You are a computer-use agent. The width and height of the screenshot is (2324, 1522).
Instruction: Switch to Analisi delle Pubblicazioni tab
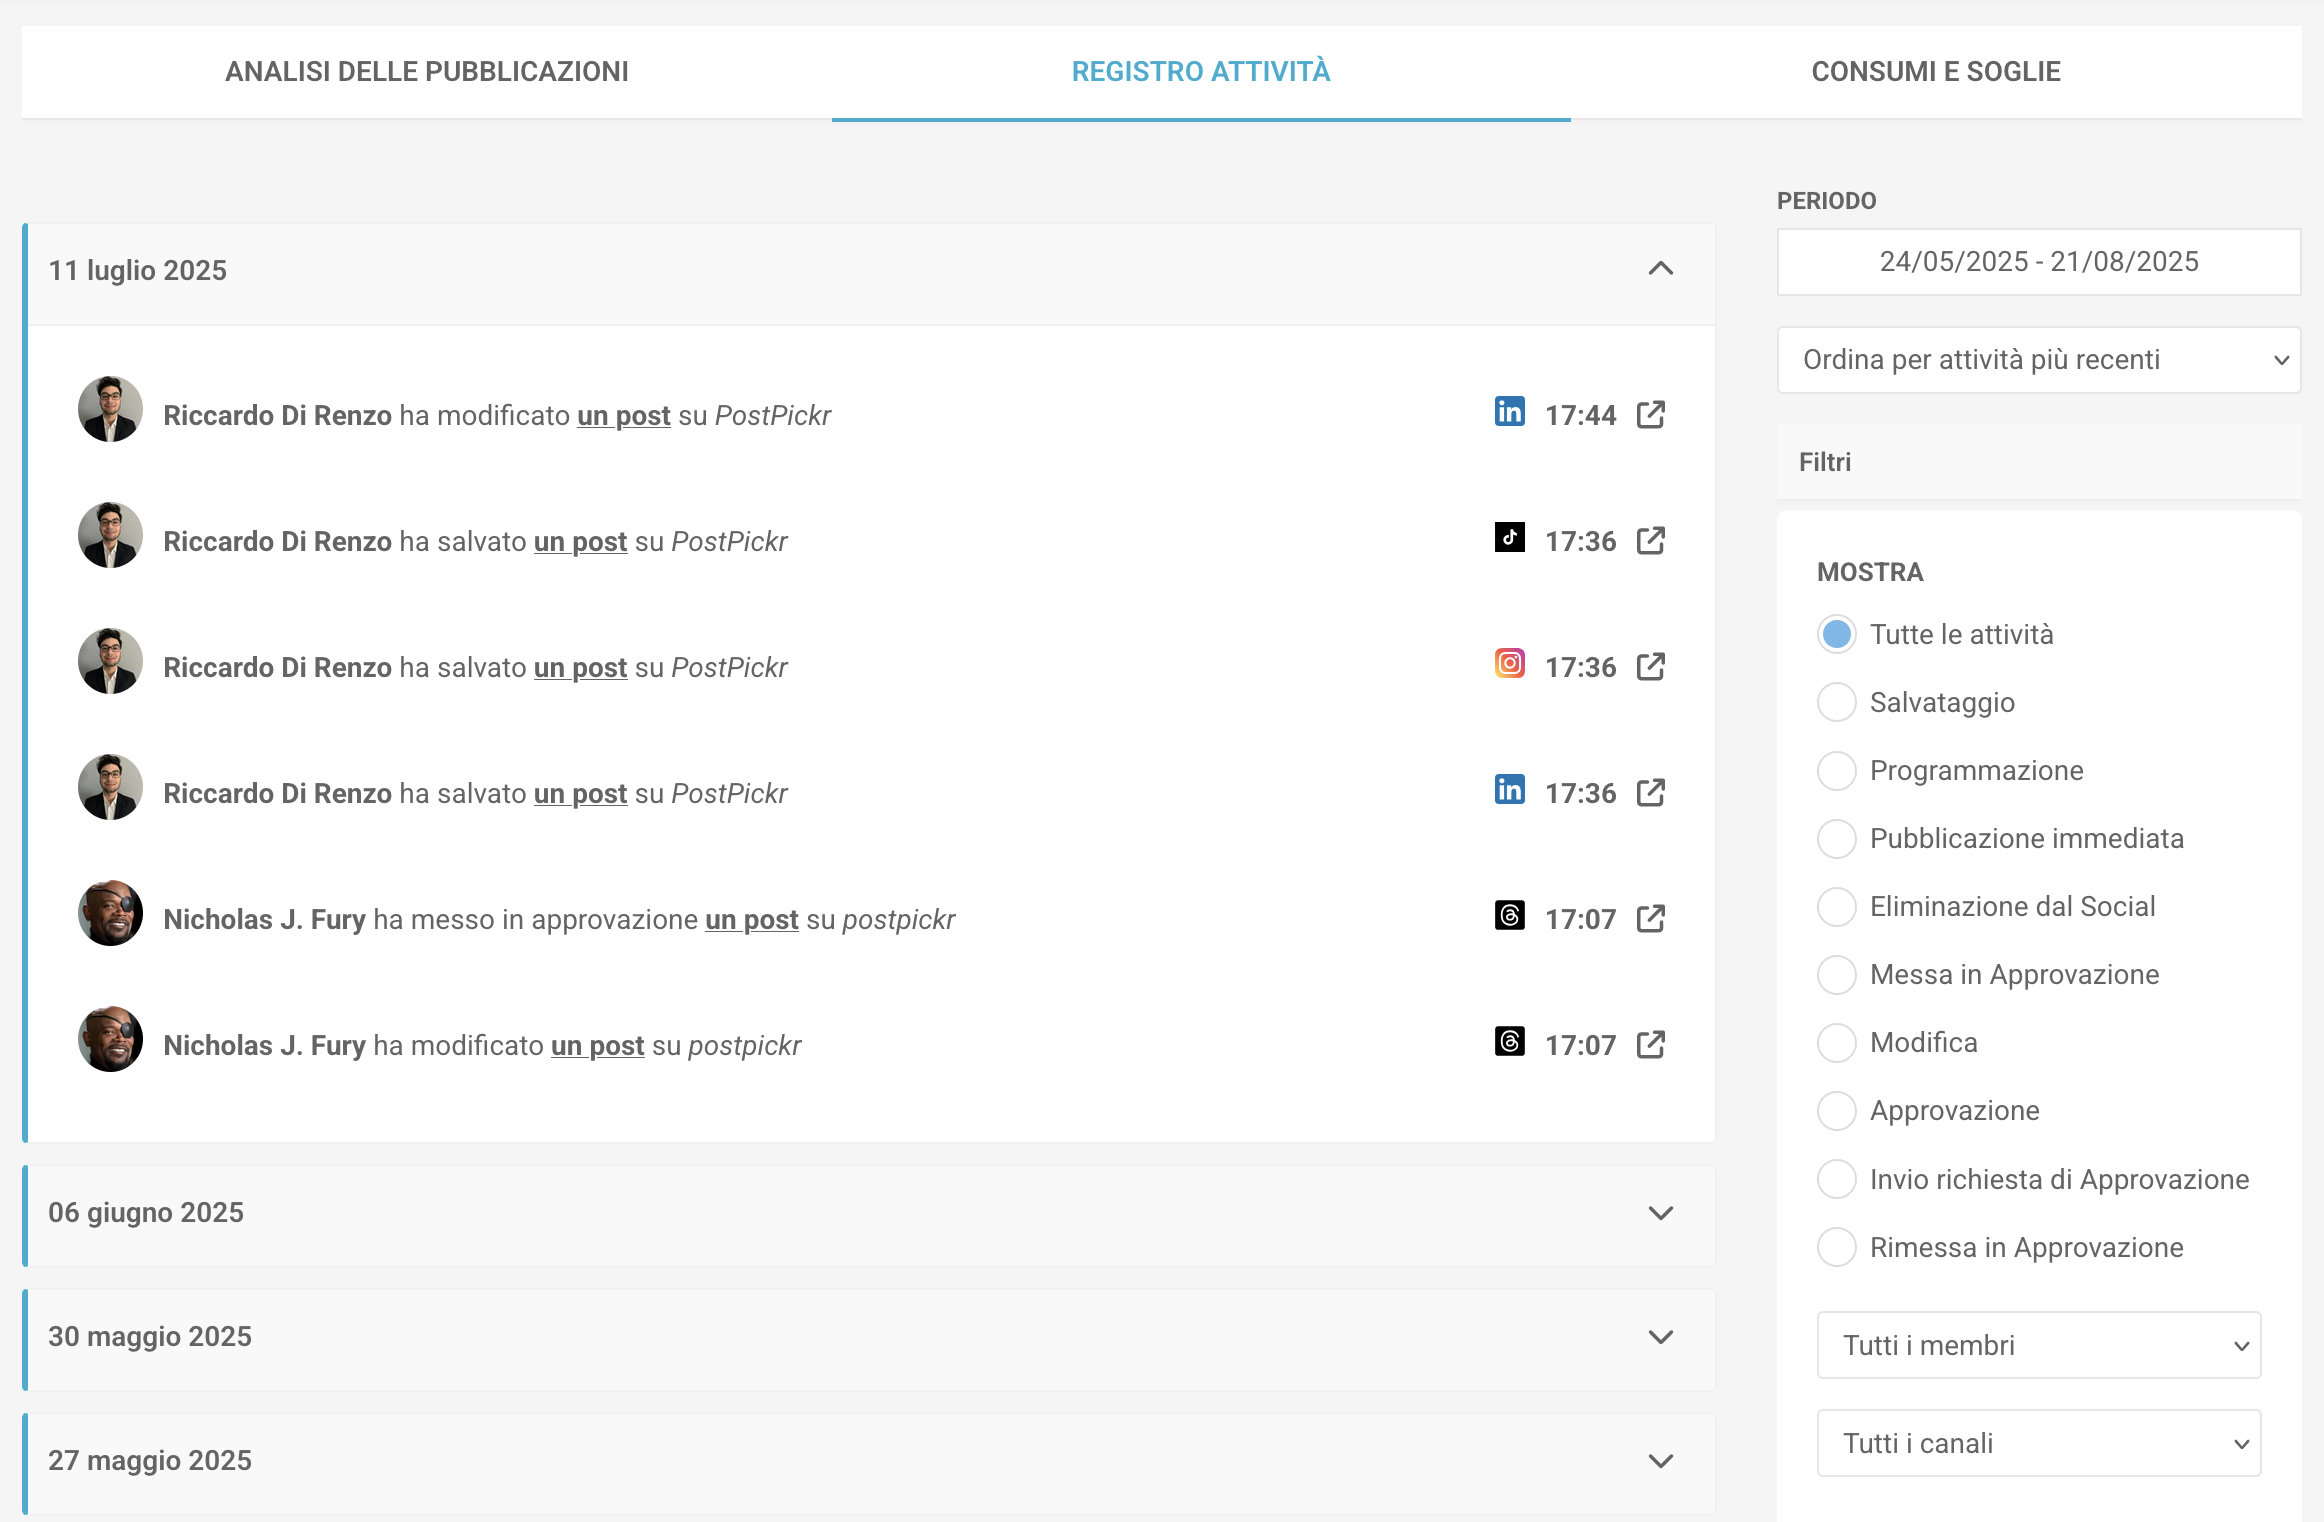point(427,72)
